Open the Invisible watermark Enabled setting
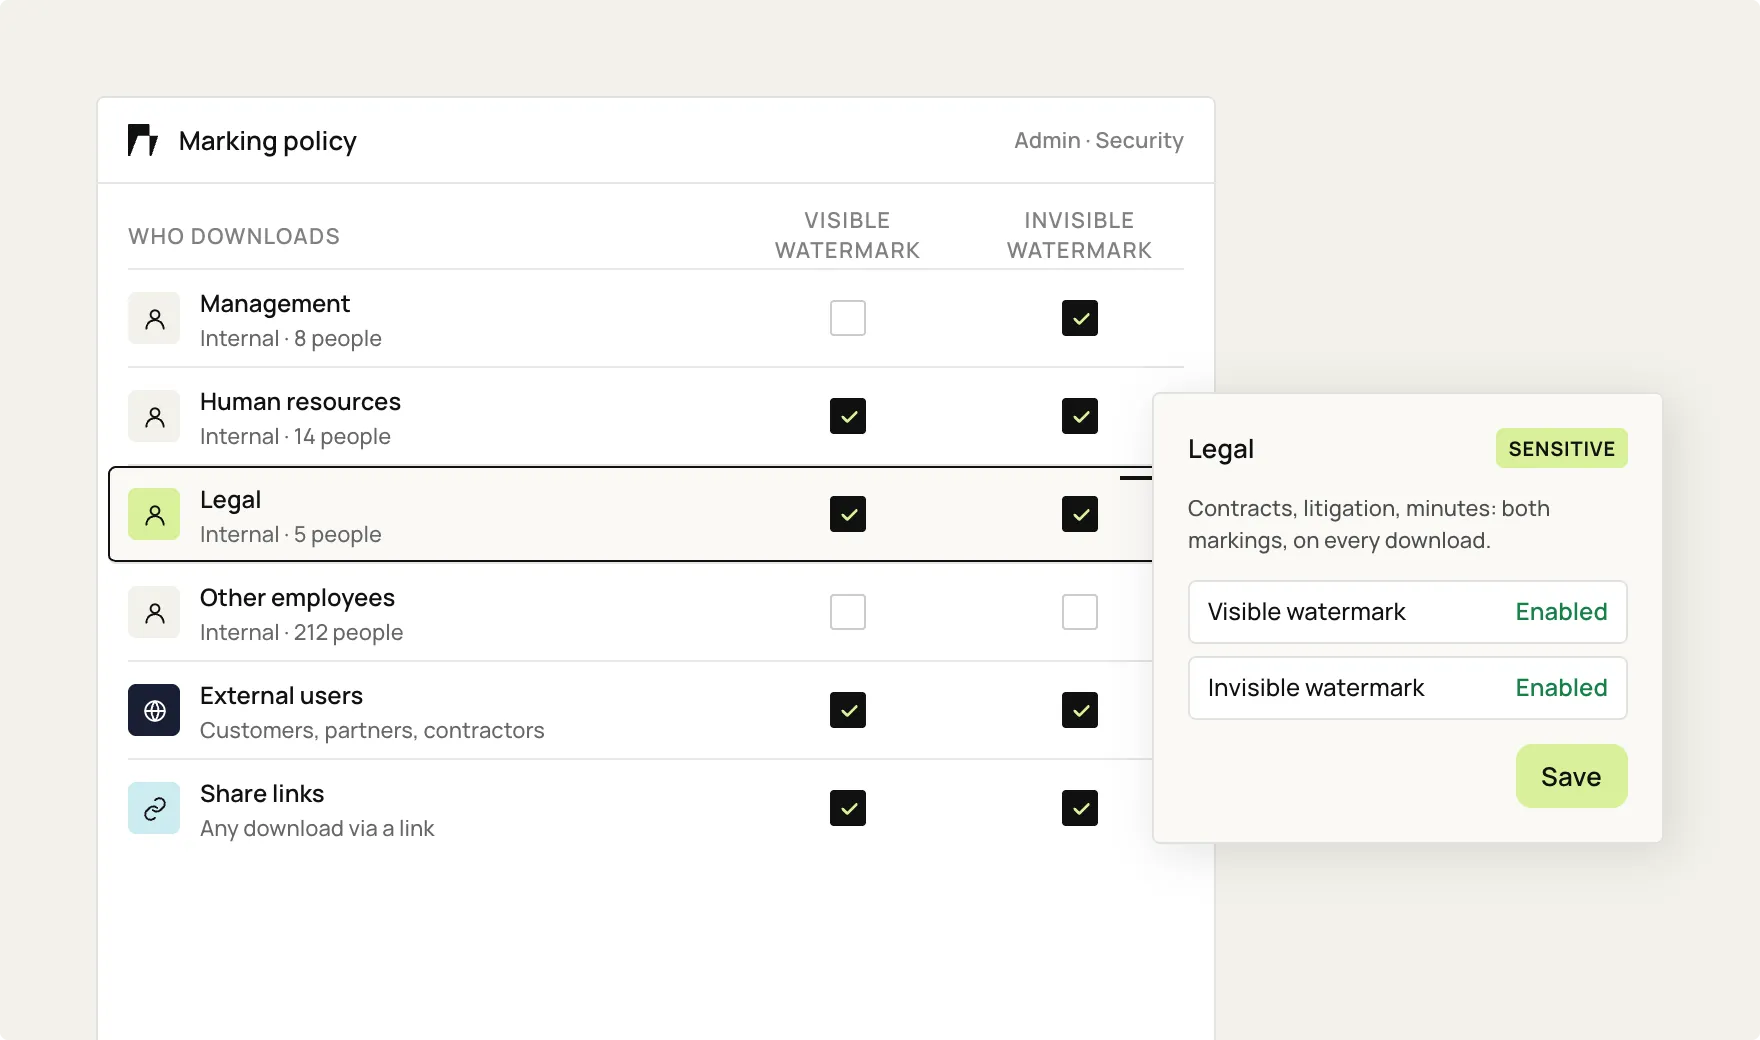The image size is (1760, 1040). tap(1407, 688)
